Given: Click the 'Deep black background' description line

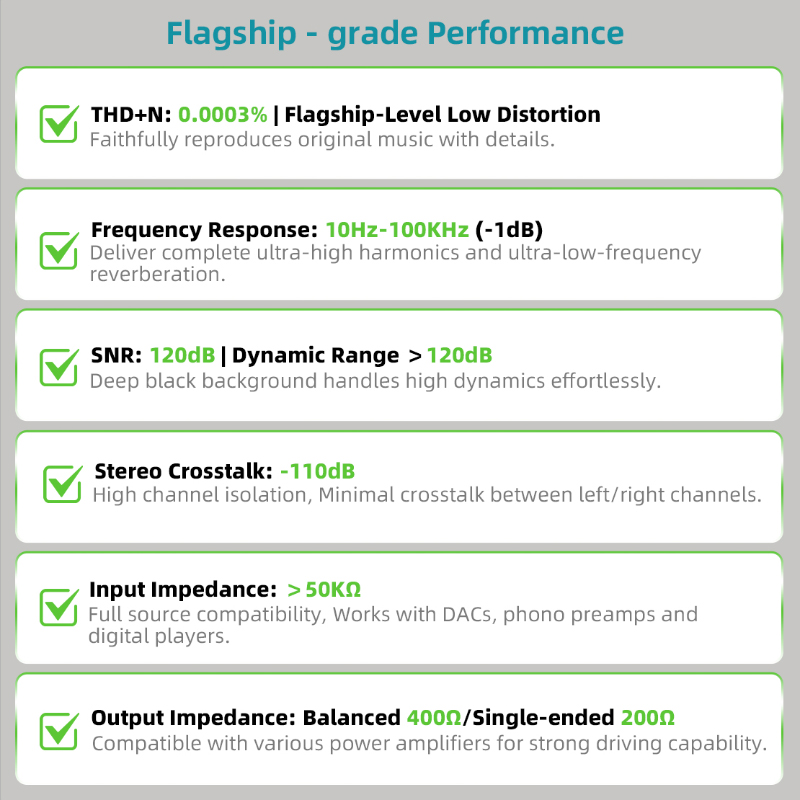Looking at the screenshot, I should tap(376, 381).
